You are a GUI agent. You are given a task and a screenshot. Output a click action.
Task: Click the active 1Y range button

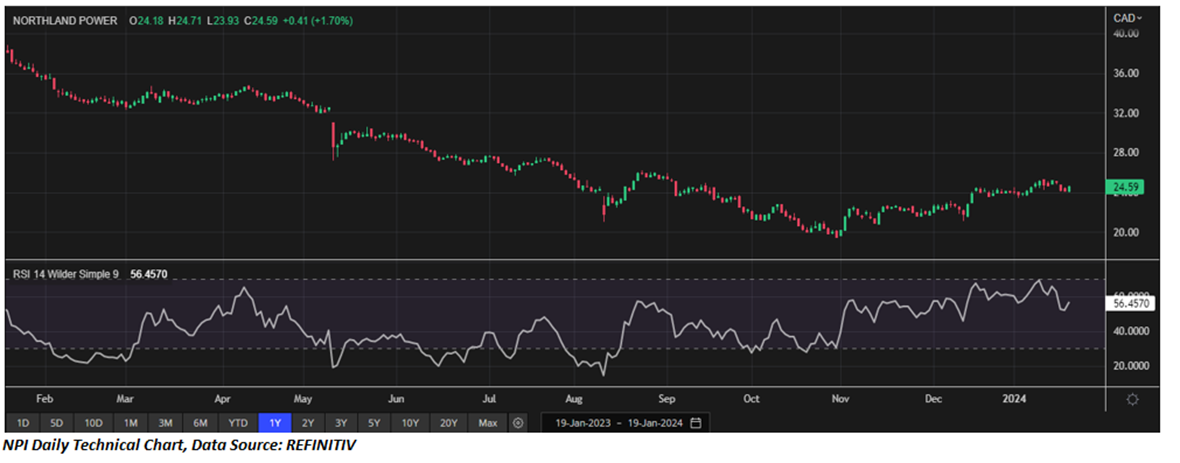coord(273,422)
